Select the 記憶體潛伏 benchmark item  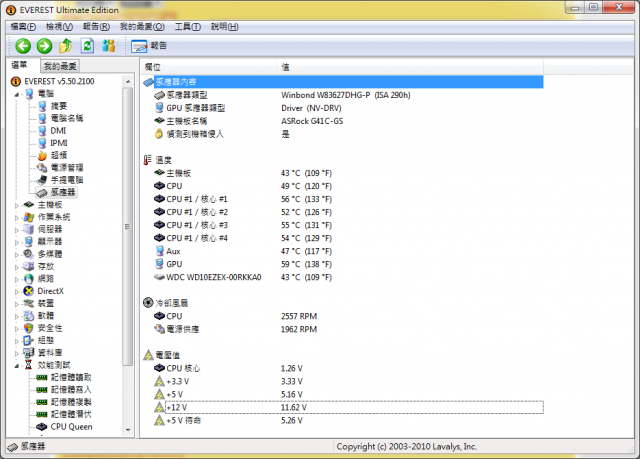71,414
